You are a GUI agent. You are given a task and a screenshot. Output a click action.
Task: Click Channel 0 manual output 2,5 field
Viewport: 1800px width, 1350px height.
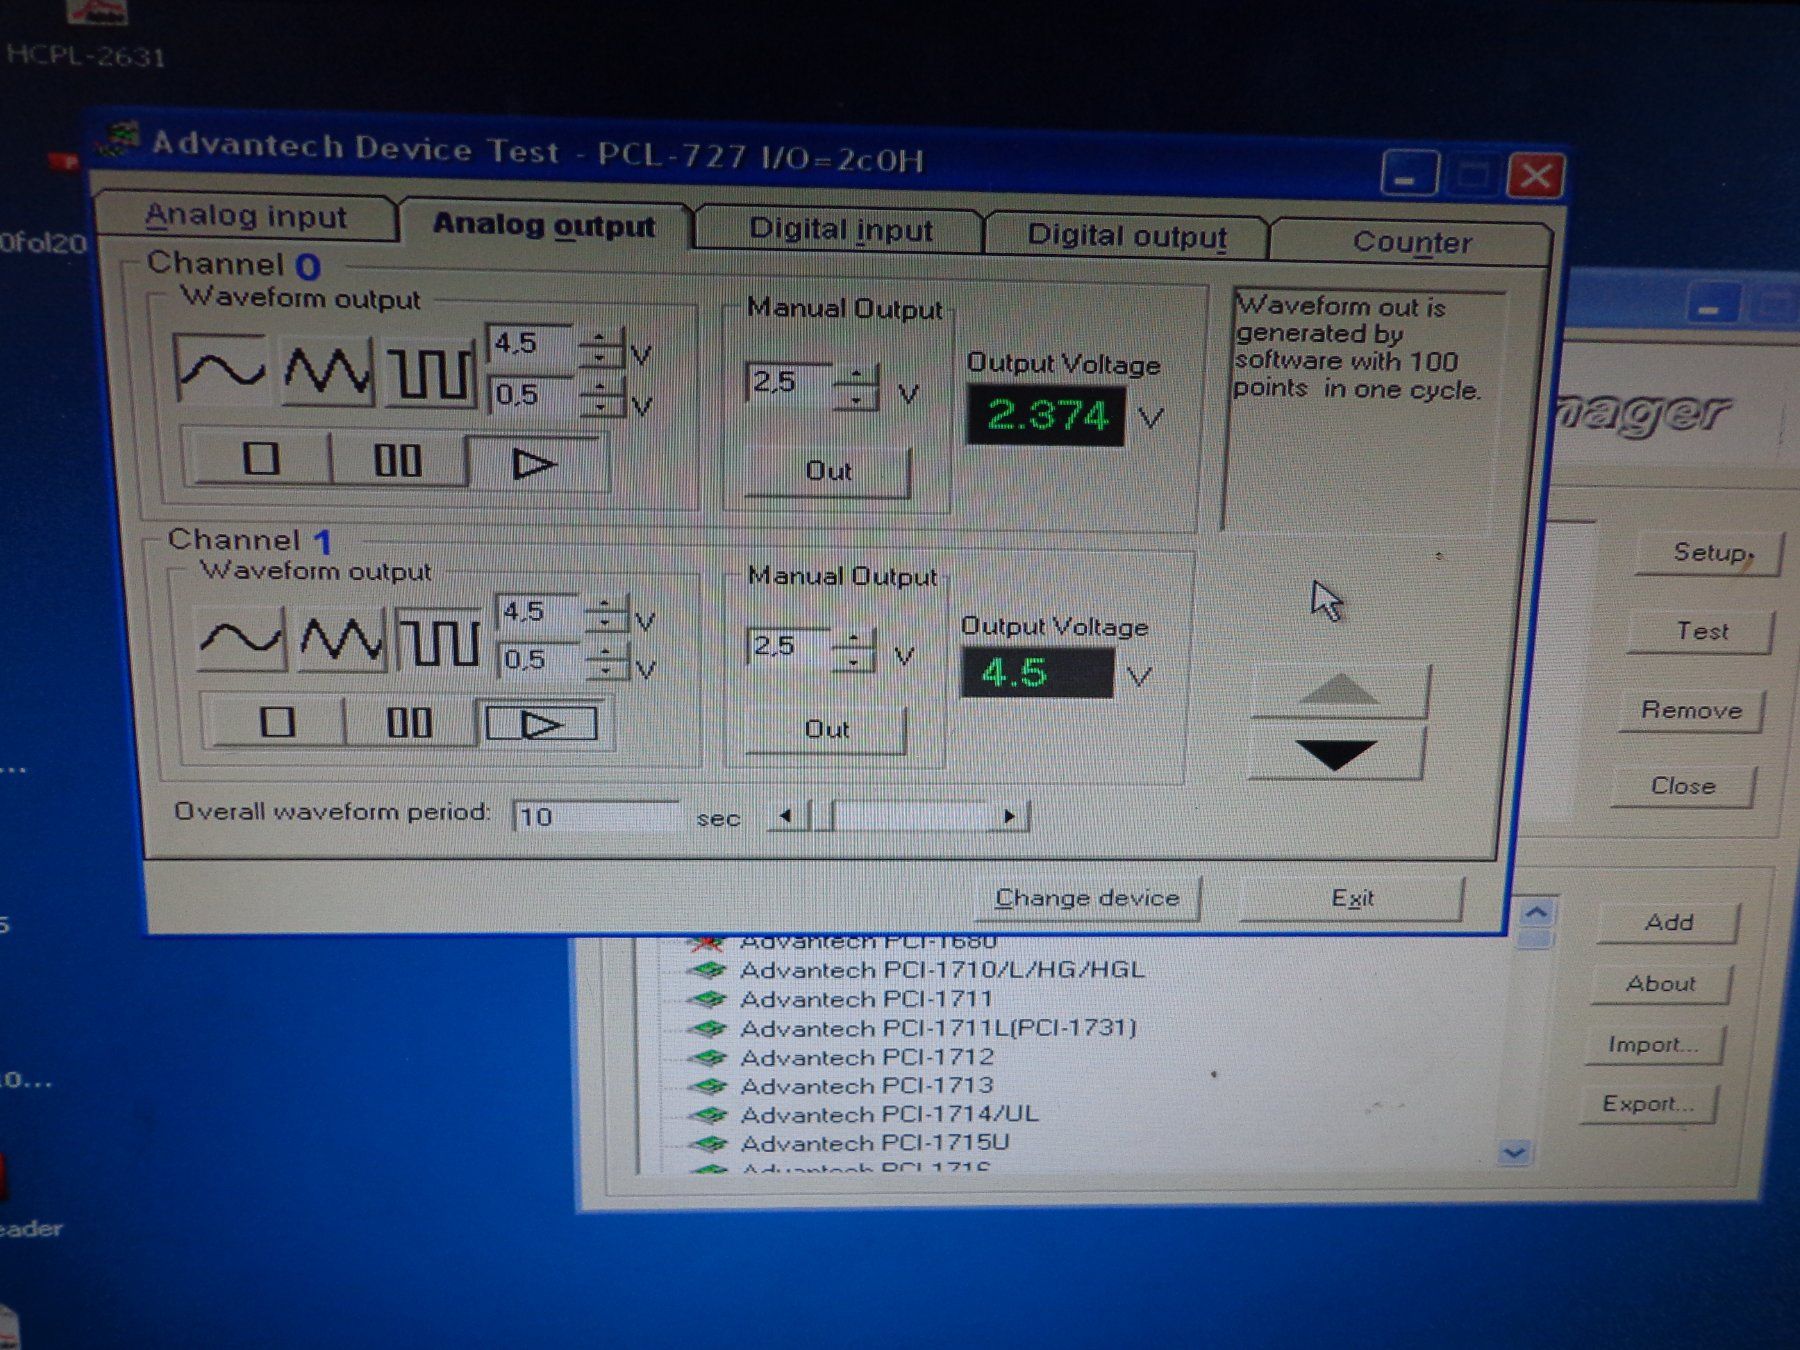pos(790,384)
